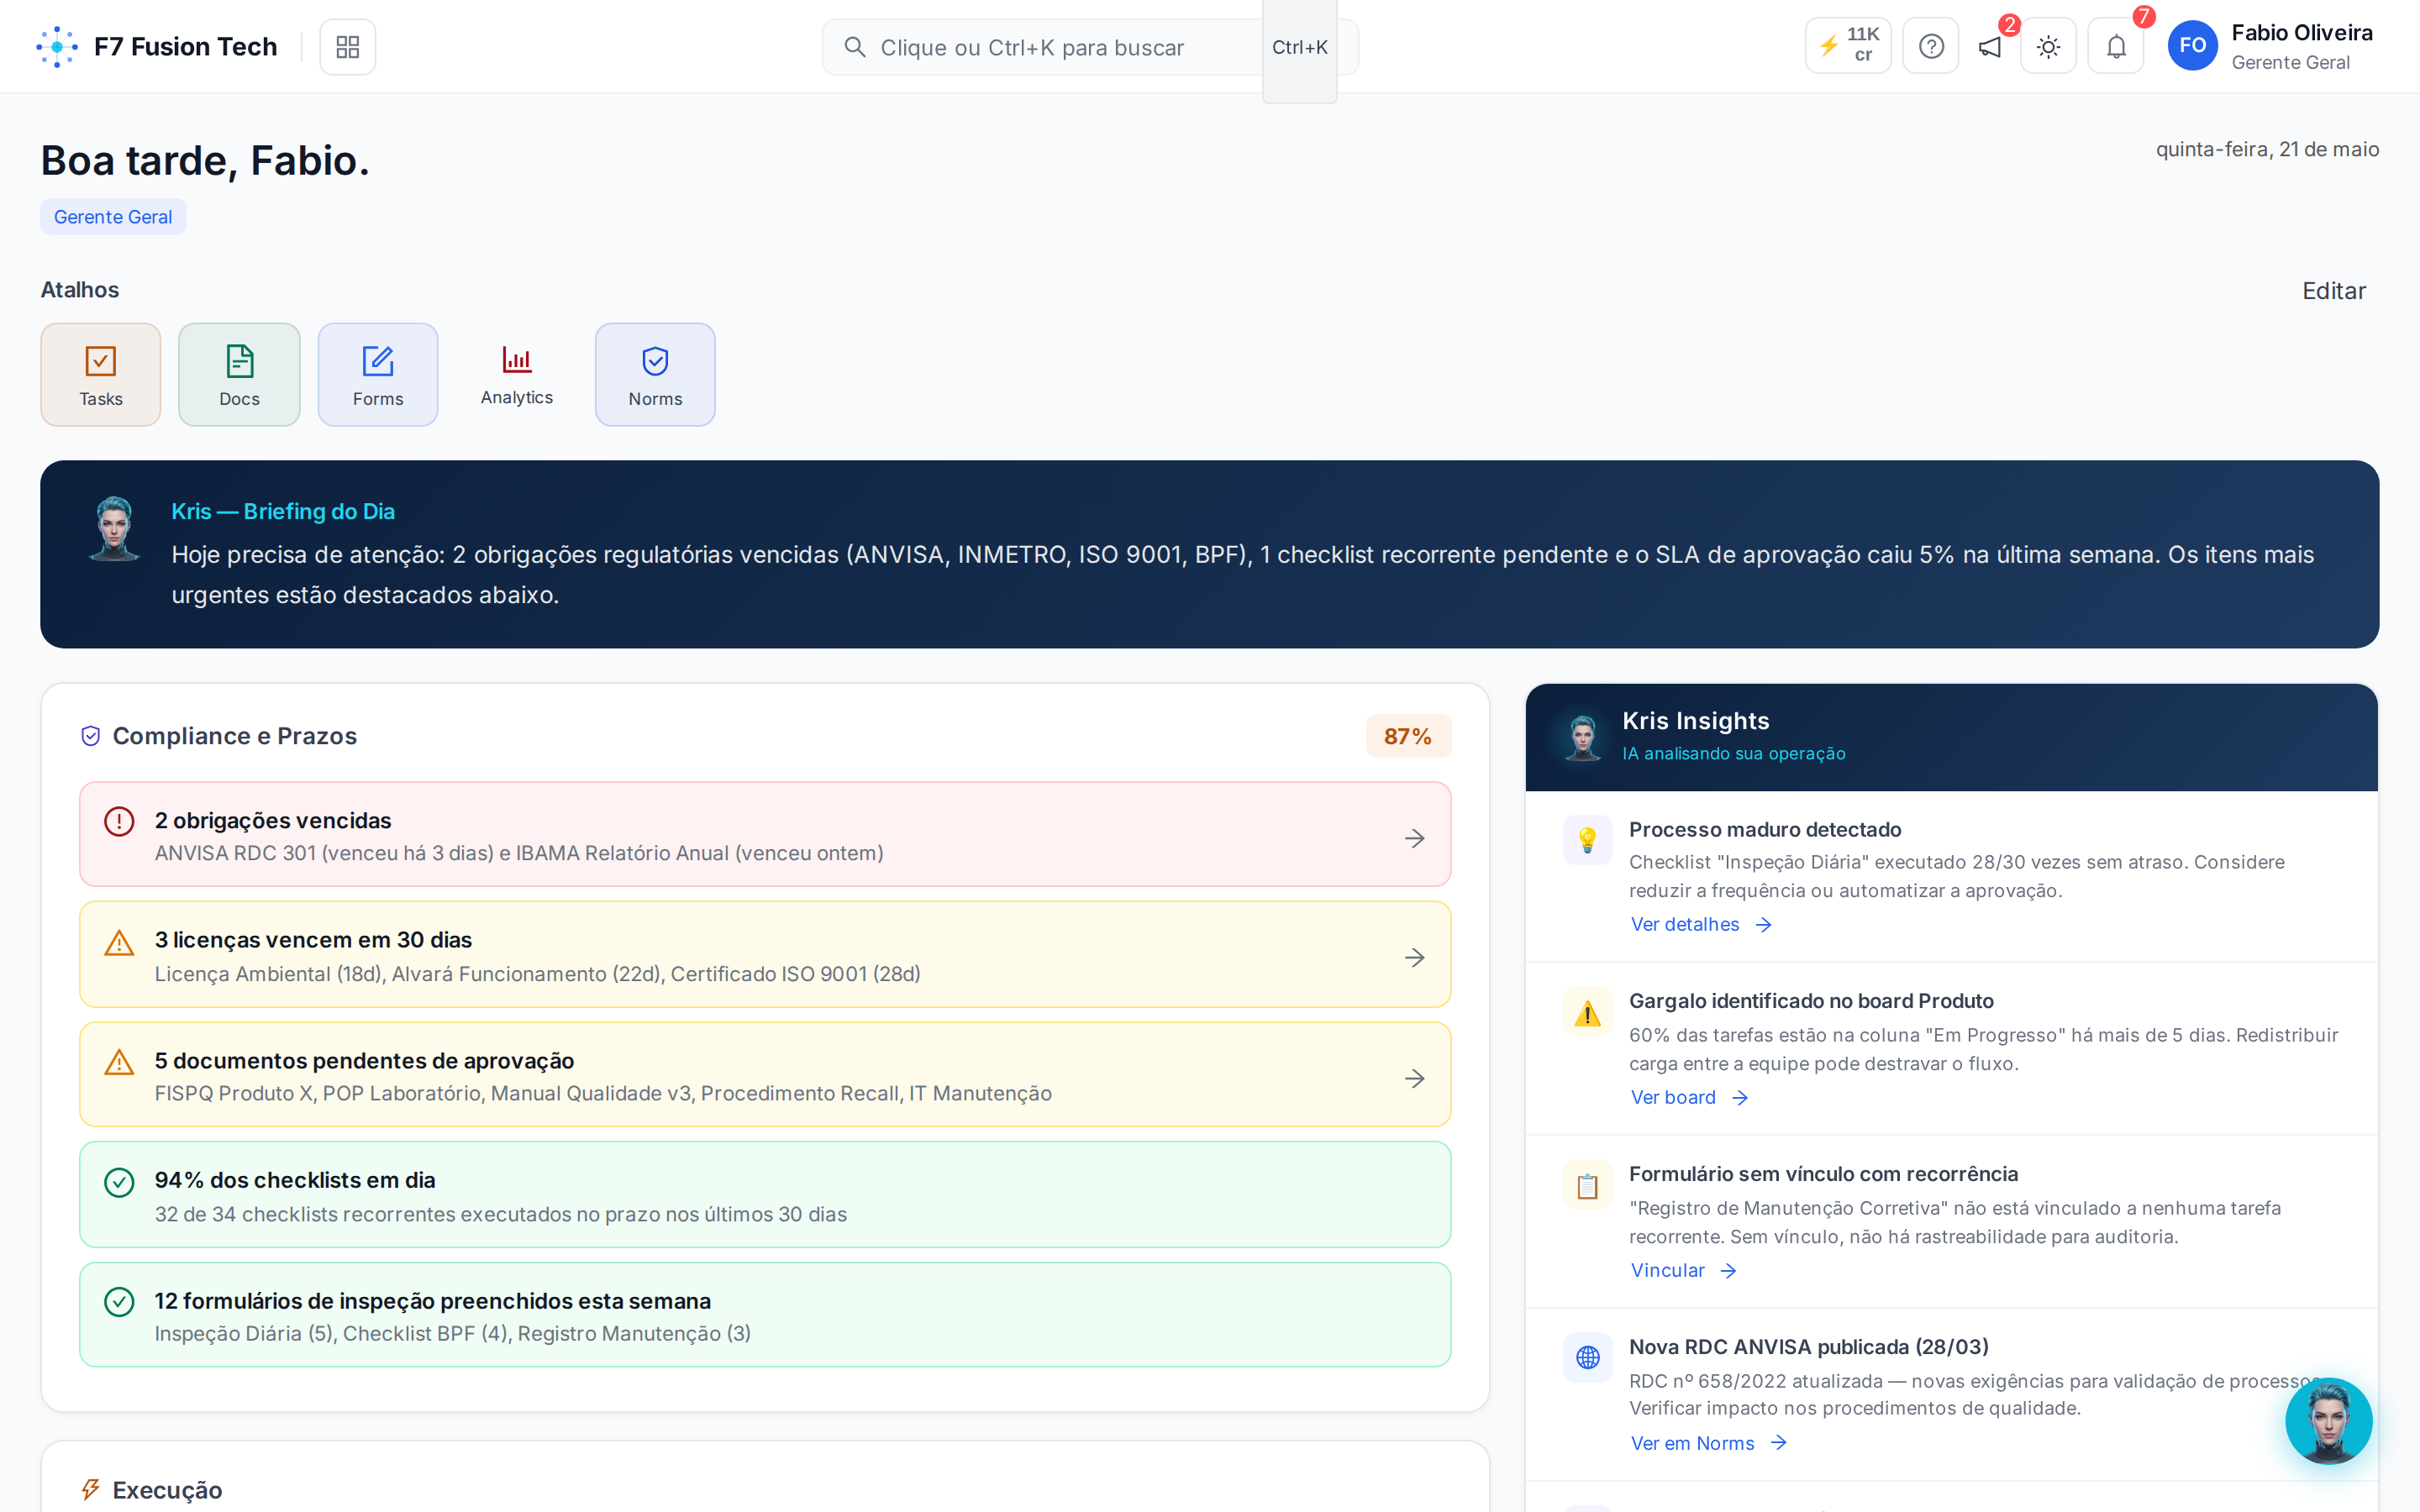Open the Norms shortcut
The image size is (2420, 1512).
click(x=655, y=374)
